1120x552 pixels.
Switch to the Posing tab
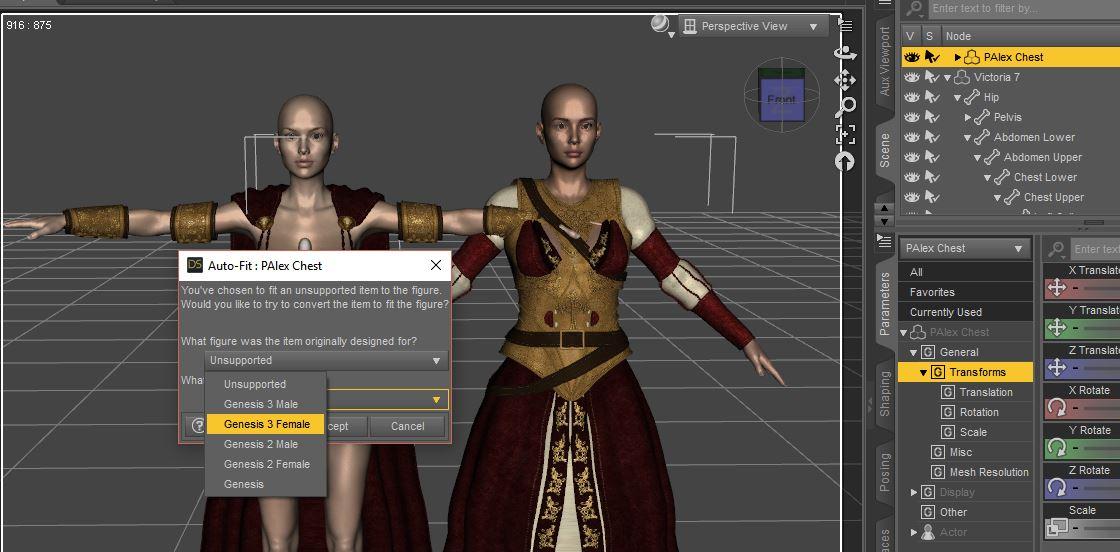tap(885, 472)
